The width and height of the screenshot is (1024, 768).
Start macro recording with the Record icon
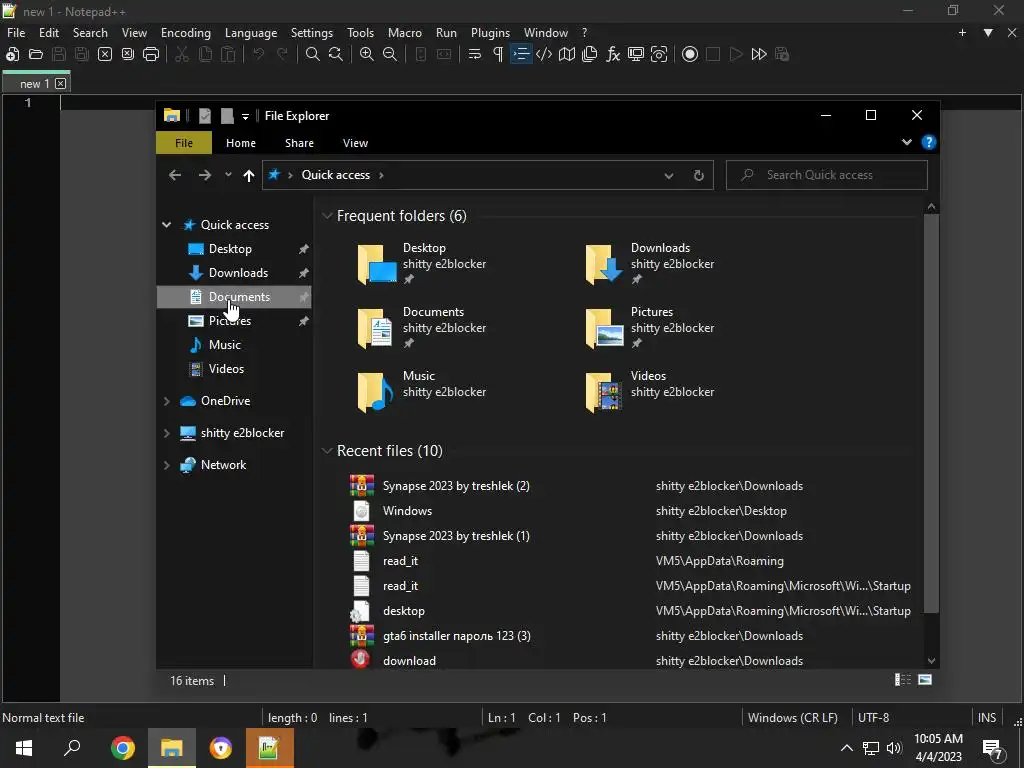(x=690, y=54)
